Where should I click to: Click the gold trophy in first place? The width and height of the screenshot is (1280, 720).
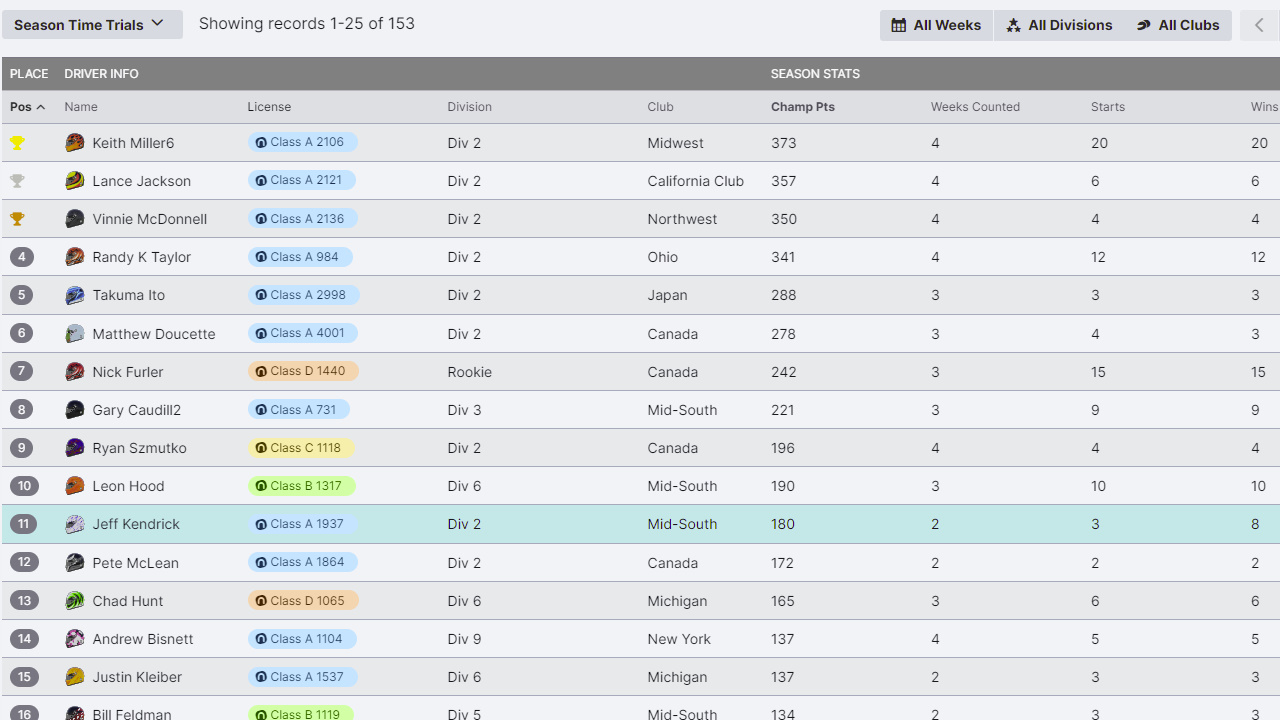click(x=17, y=143)
